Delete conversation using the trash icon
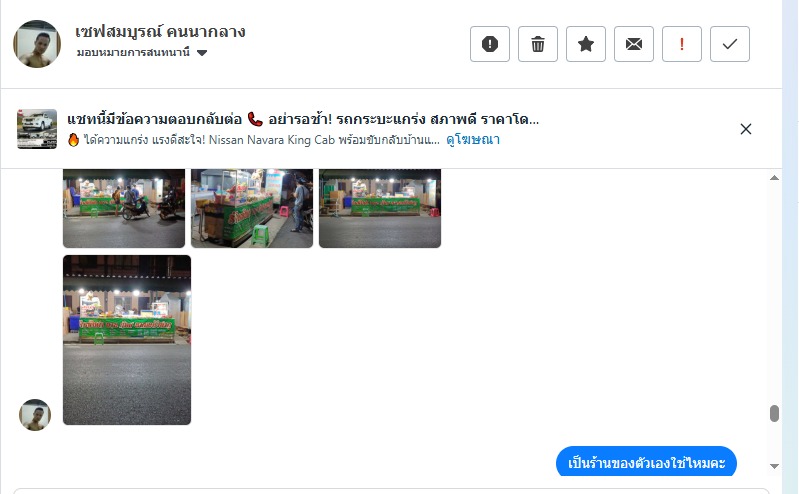Screen dimensions: 799x494 tap(538, 44)
